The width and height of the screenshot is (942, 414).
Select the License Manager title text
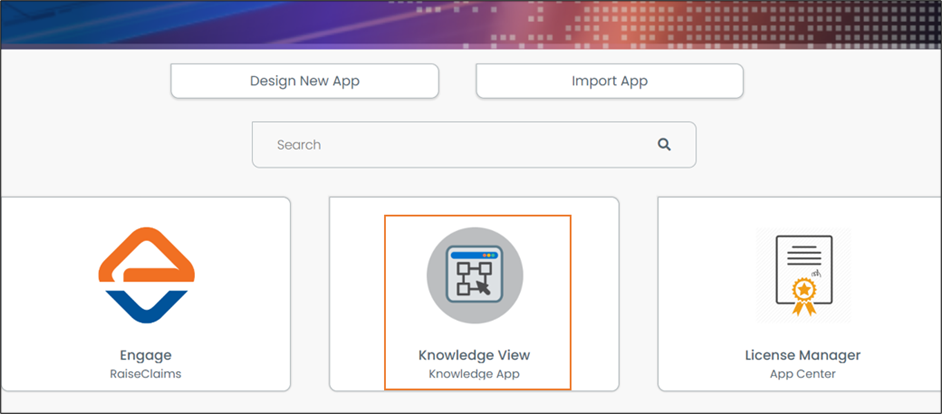click(803, 355)
